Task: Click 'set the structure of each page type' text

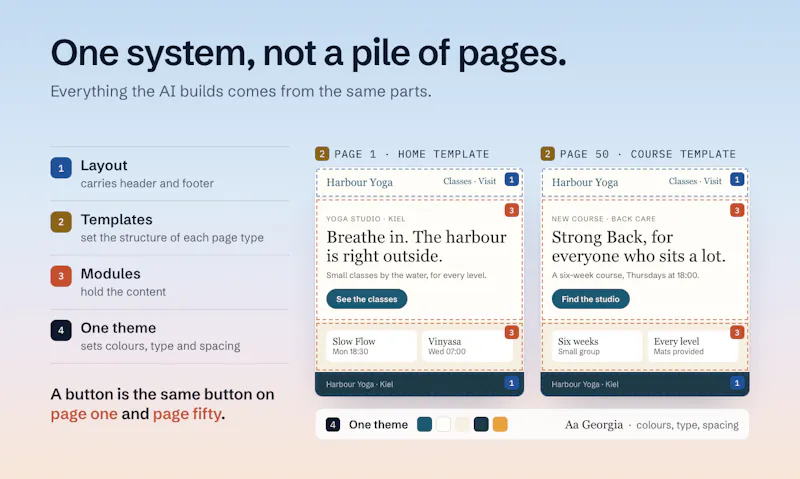Action: 172,238
